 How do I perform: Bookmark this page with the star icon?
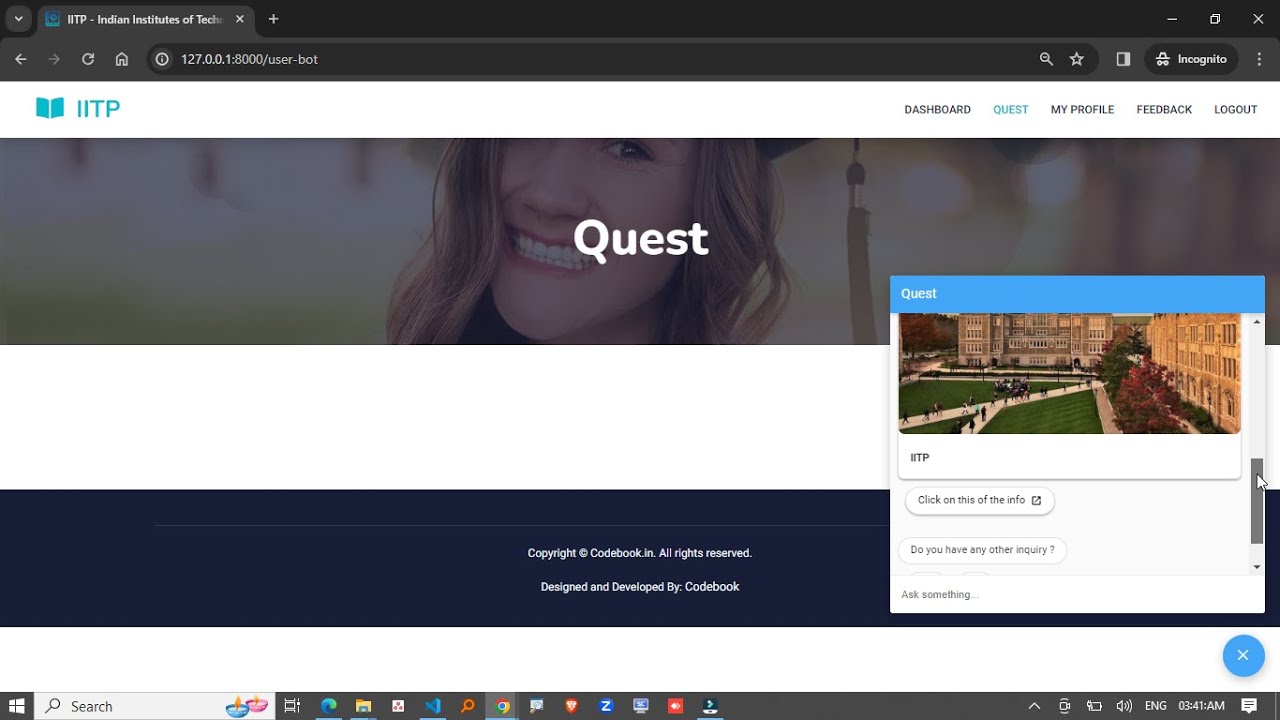pos(1077,59)
